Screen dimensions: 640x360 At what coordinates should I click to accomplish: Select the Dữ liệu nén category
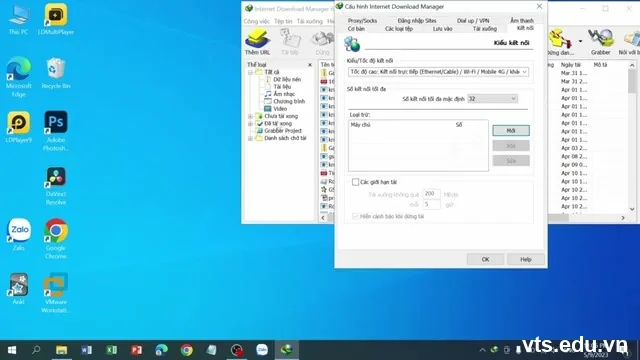coord(287,80)
